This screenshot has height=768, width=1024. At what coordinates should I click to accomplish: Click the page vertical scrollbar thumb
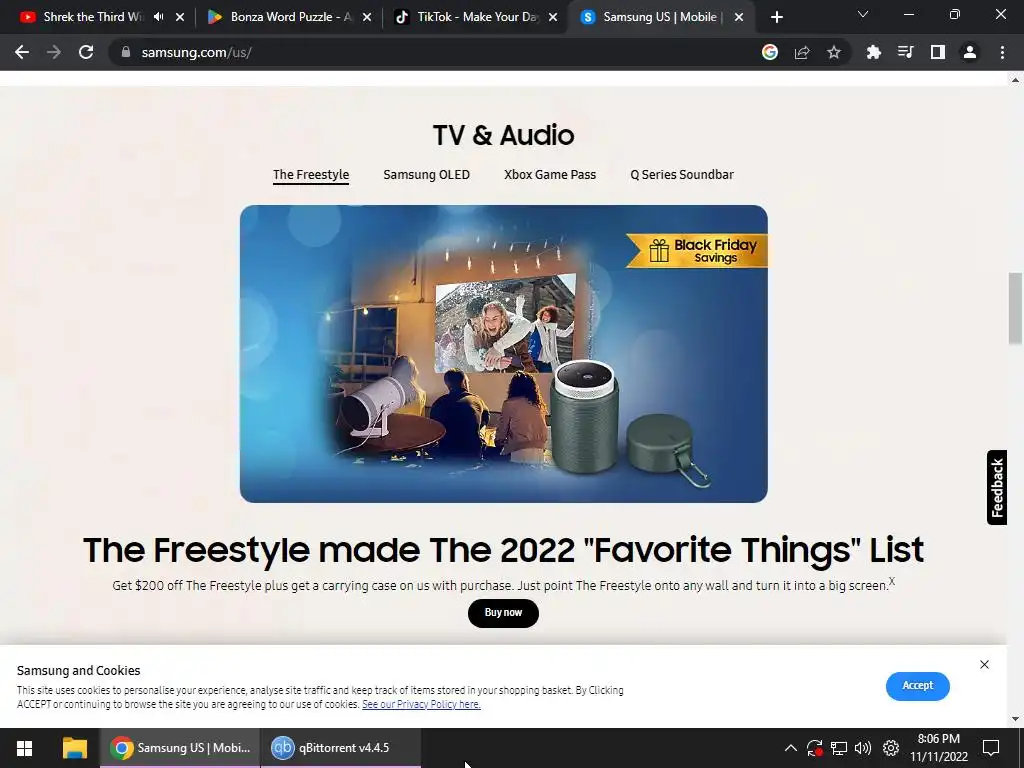click(1015, 308)
